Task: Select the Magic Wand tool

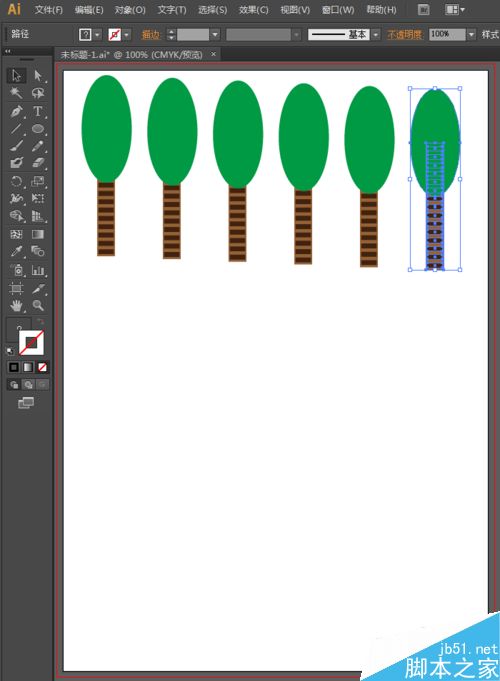Action: tap(17, 93)
